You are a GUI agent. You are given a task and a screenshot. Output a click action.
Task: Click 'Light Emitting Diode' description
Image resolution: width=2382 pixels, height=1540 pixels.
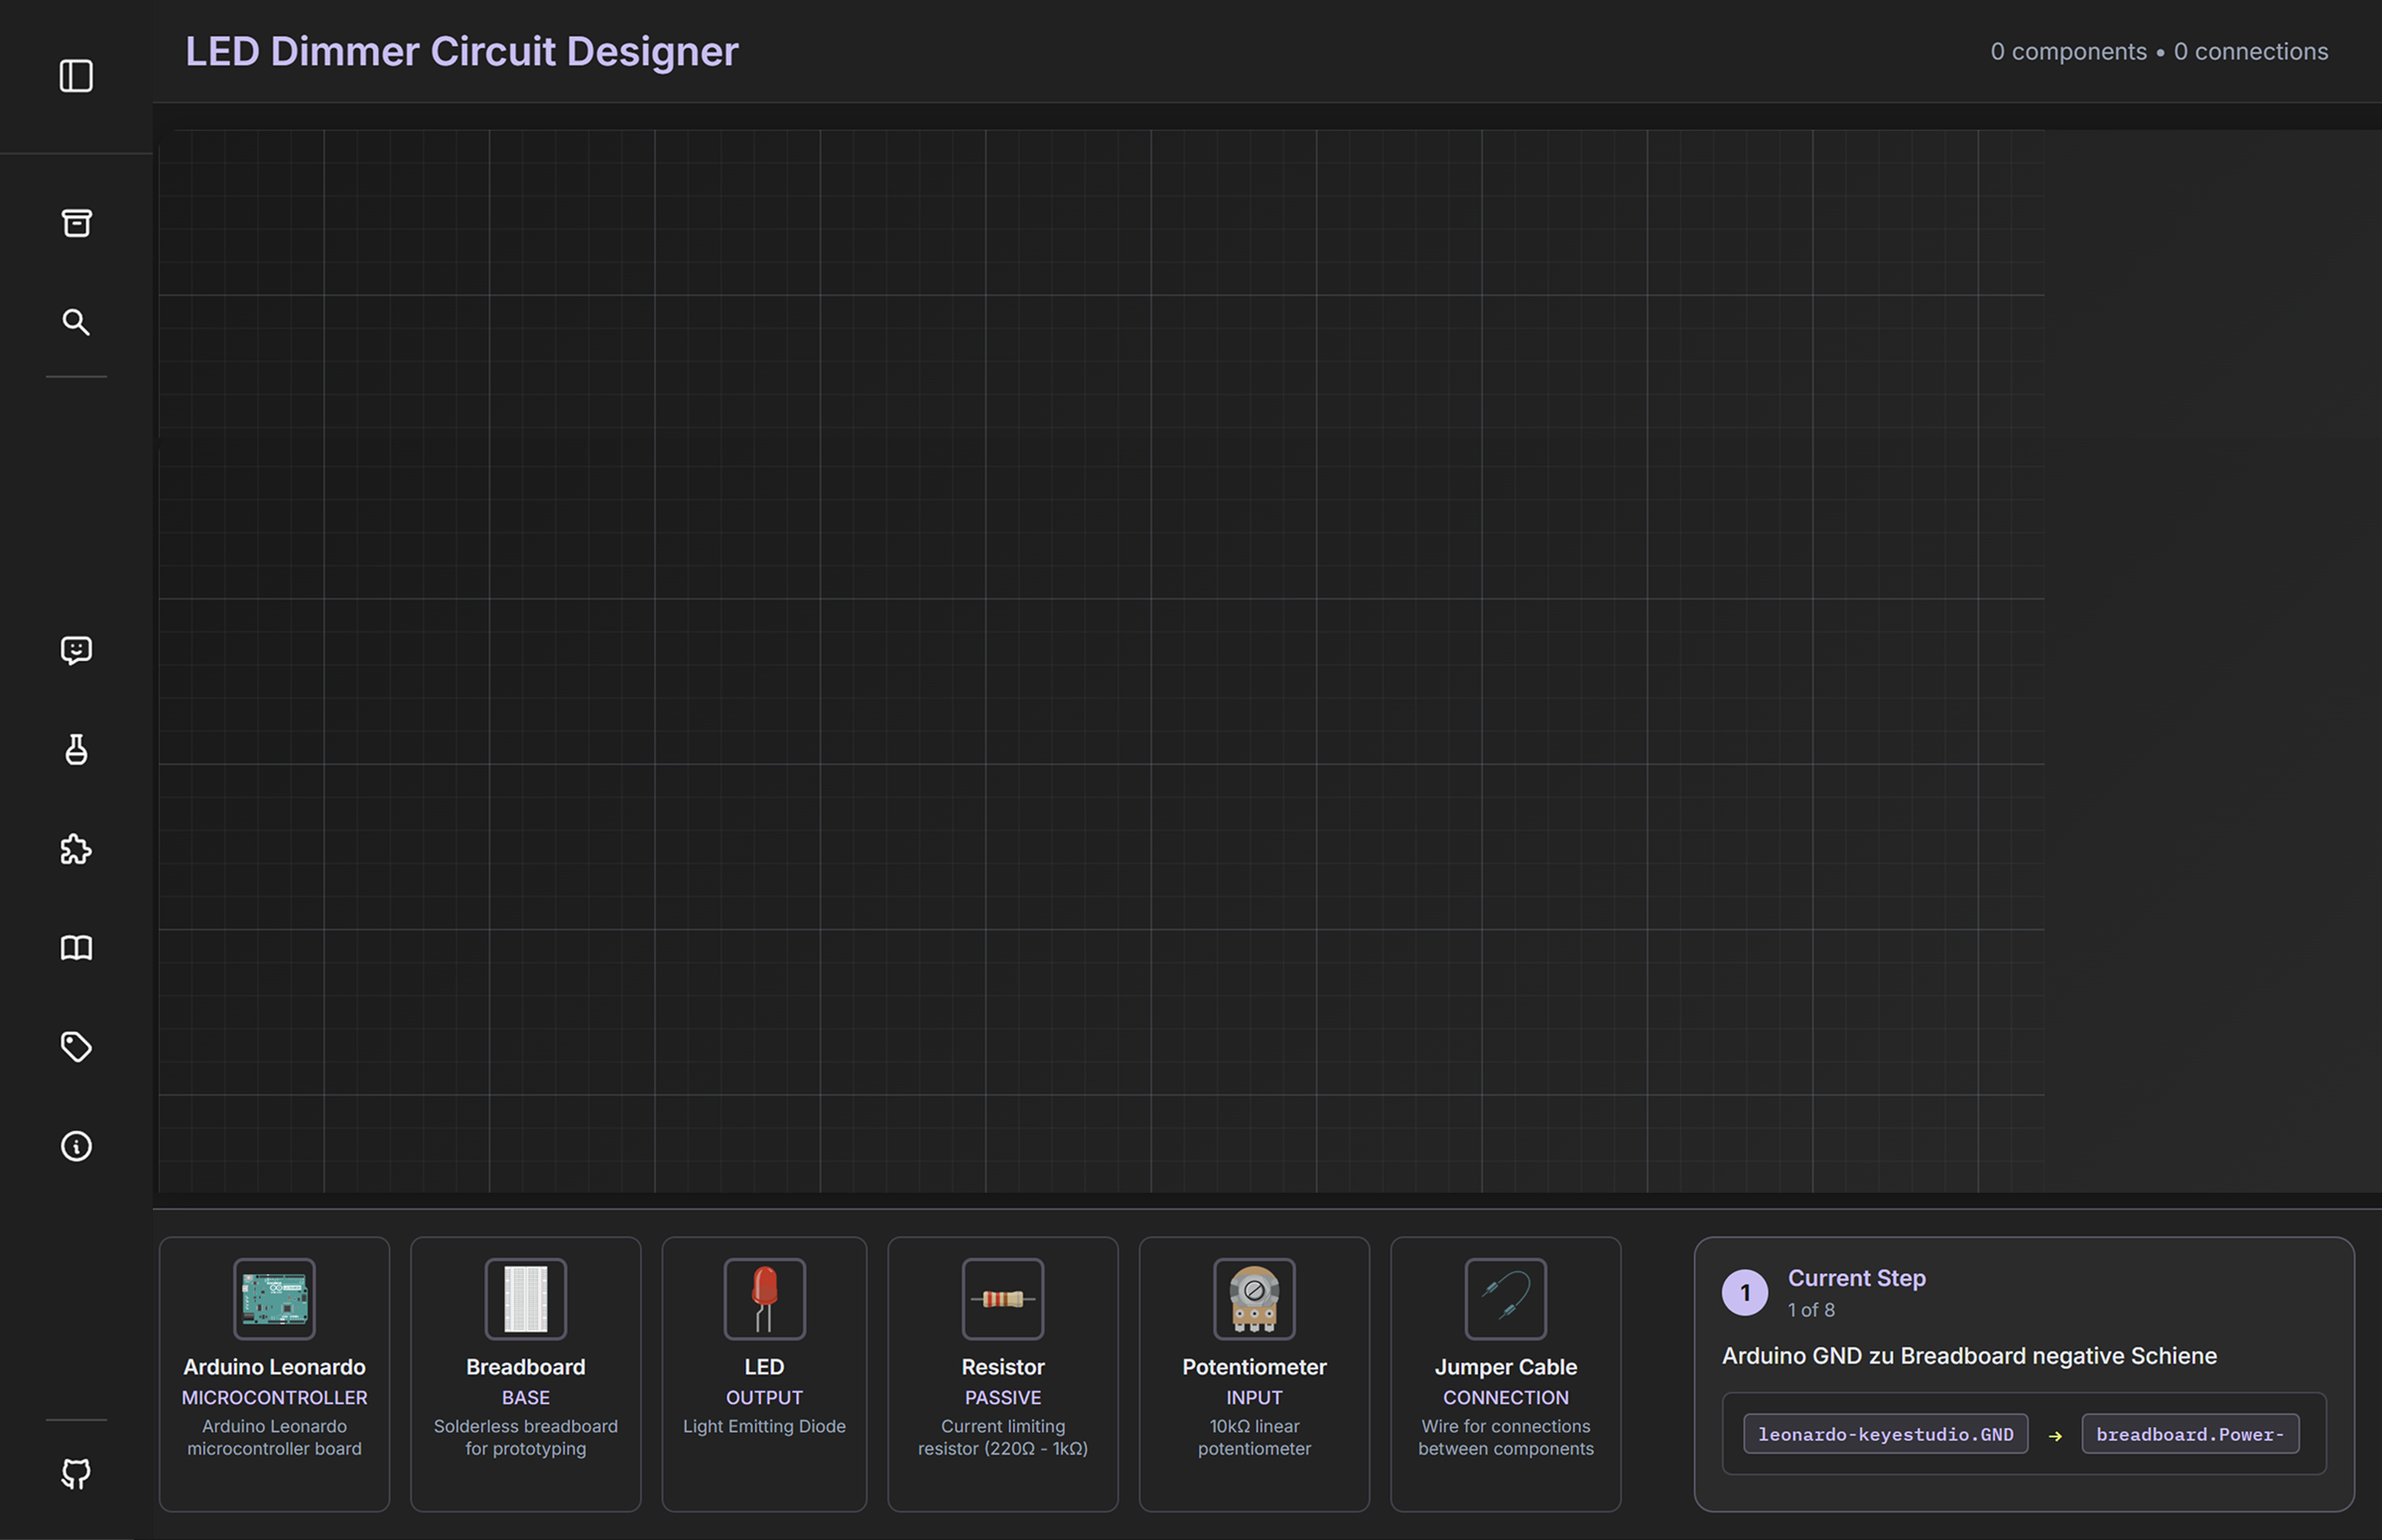tap(764, 1426)
